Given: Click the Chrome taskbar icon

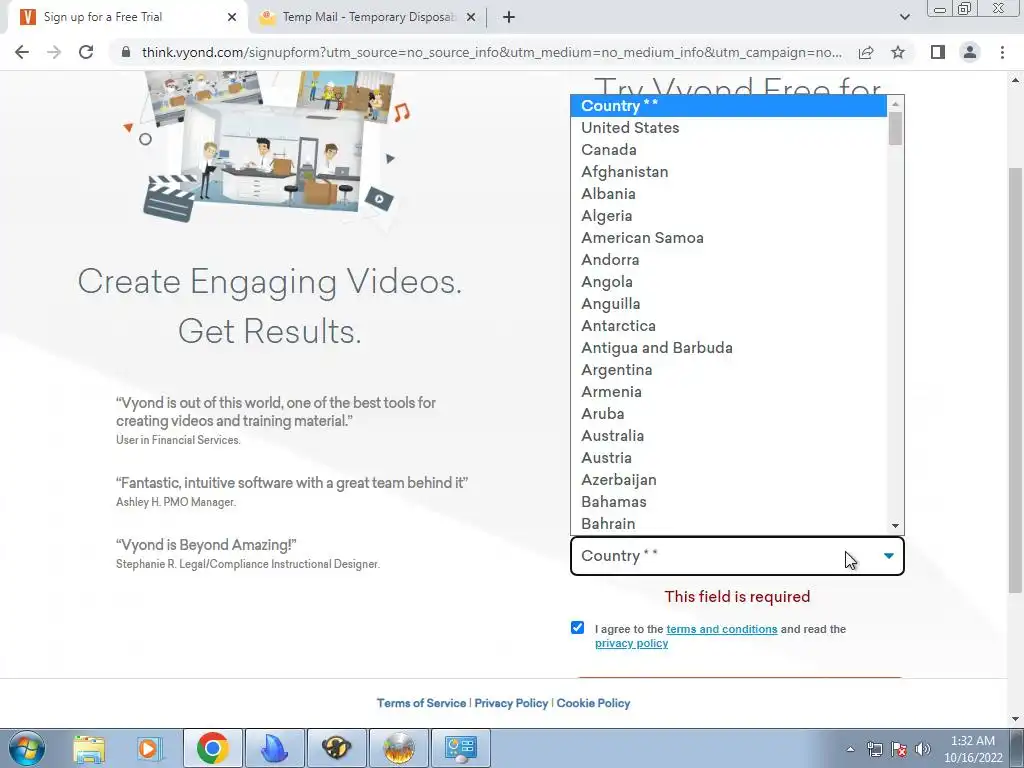Looking at the screenshot, I should 212,748.
